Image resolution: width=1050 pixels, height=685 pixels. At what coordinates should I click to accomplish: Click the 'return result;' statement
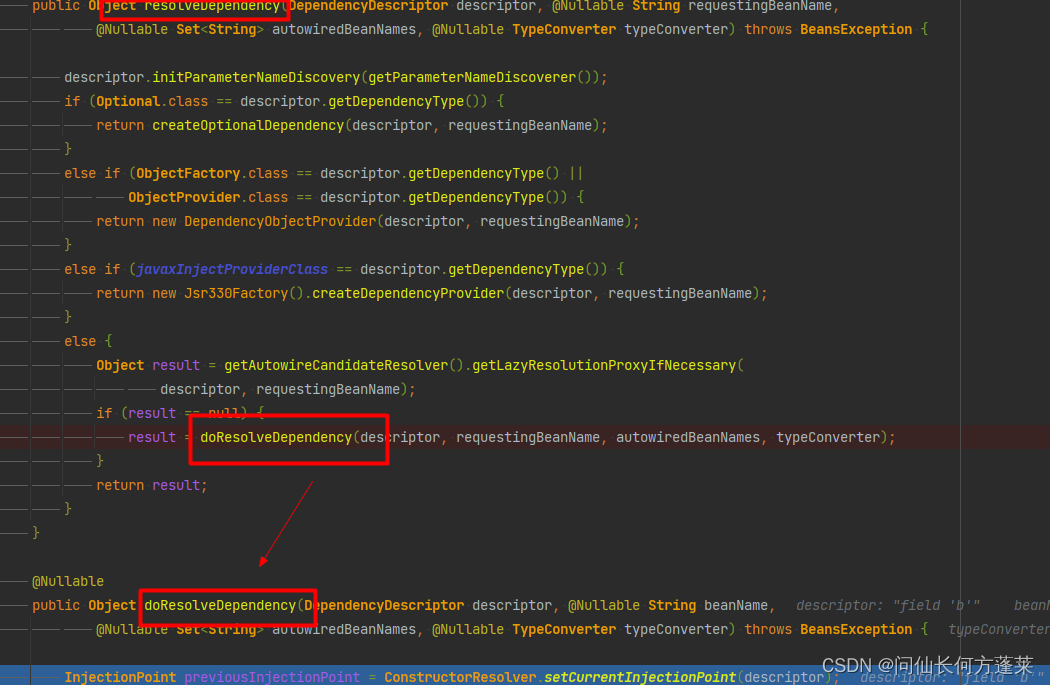click(x=152, y=485)
